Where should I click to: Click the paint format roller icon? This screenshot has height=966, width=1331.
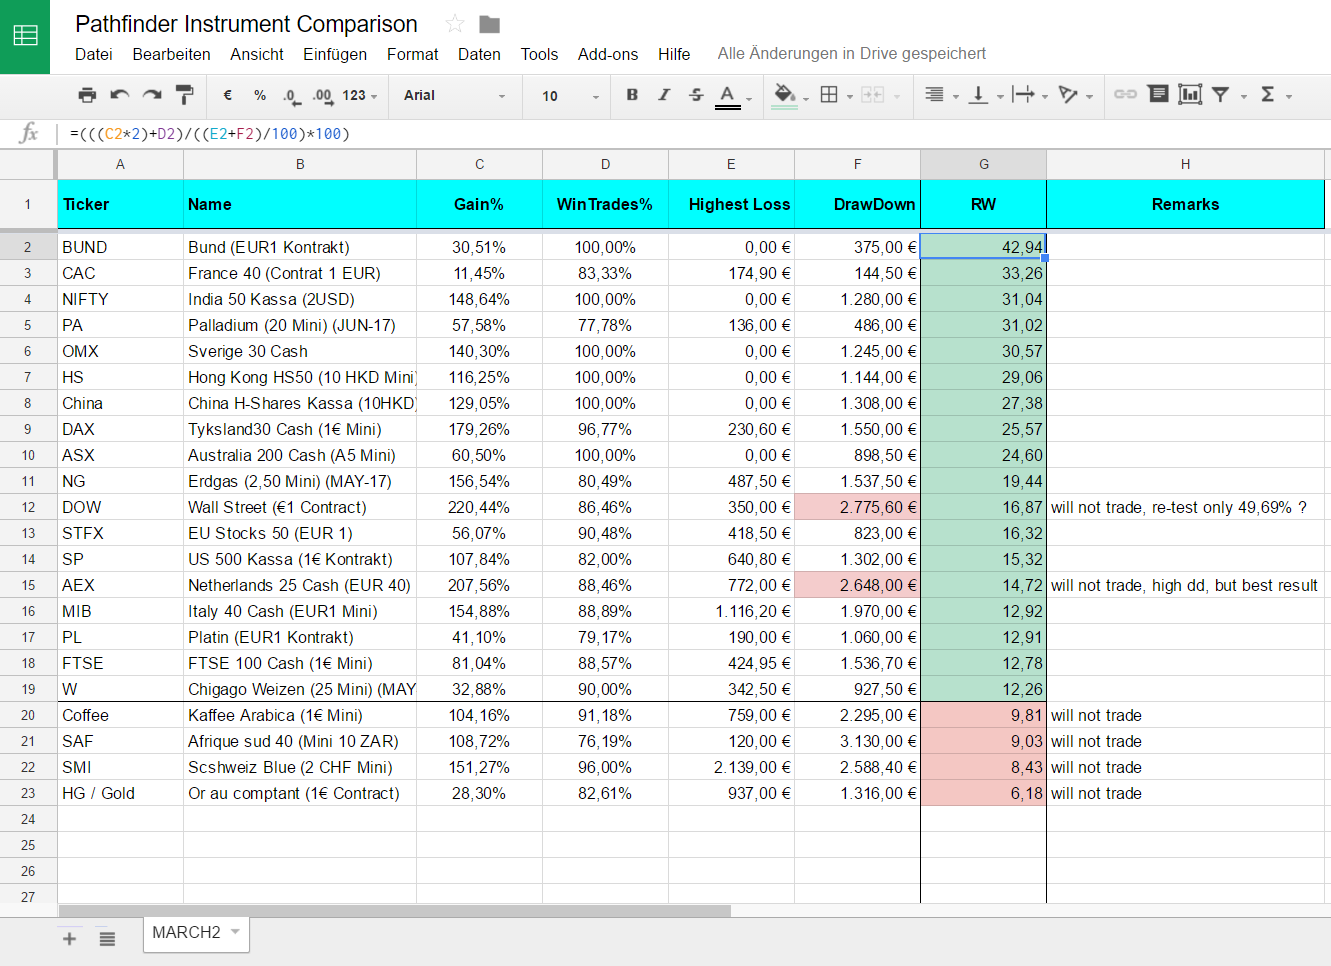click(184, 95)
